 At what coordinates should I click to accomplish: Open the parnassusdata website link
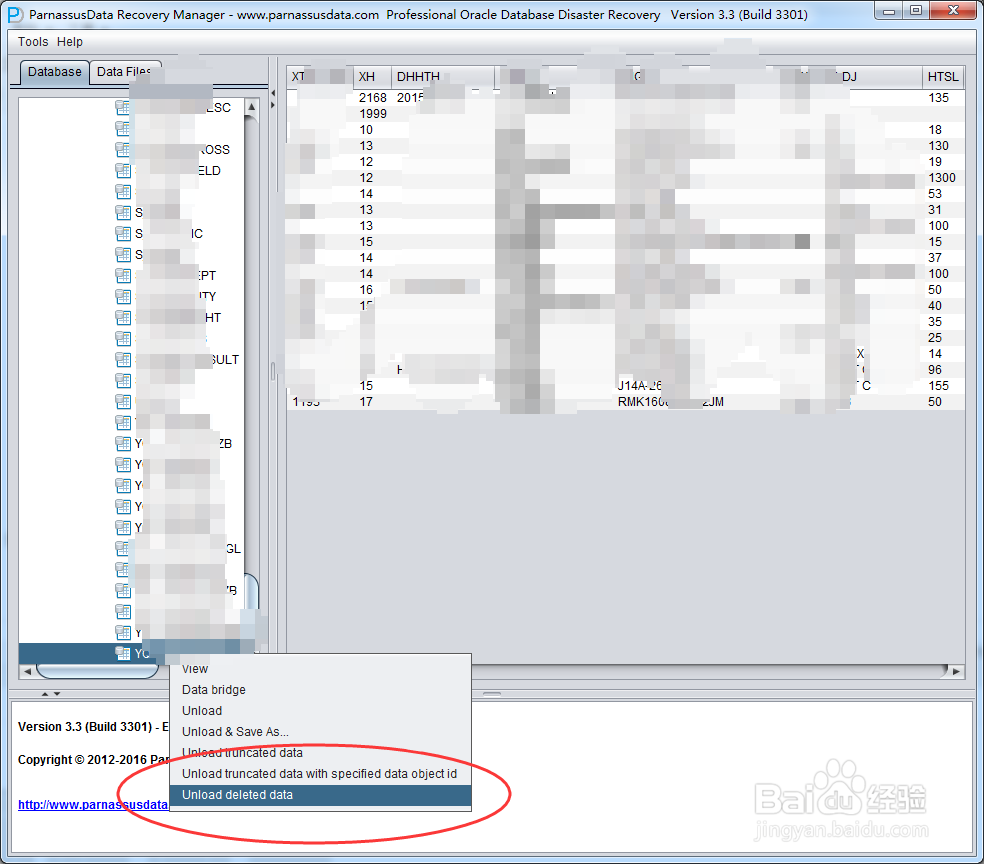point(93,804)
